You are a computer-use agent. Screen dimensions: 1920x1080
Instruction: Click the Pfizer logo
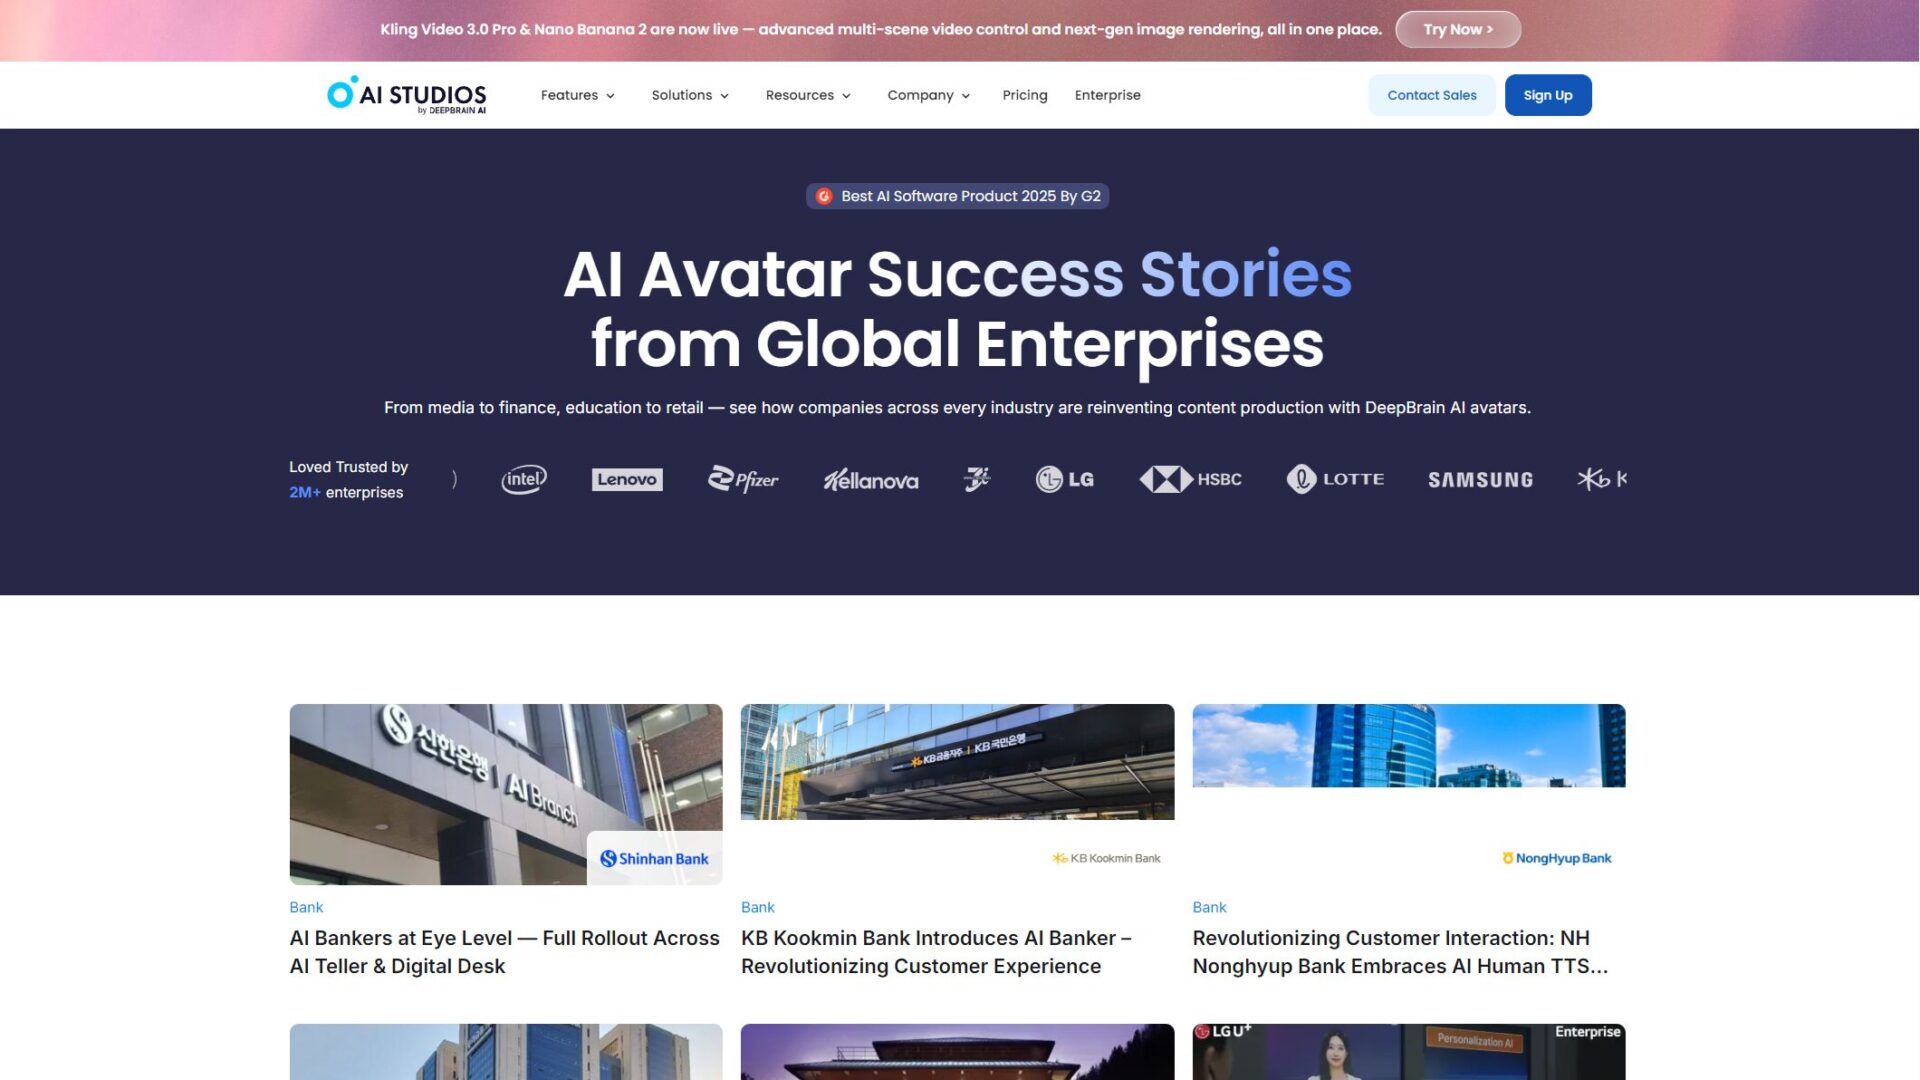click(x=743, y=480)
